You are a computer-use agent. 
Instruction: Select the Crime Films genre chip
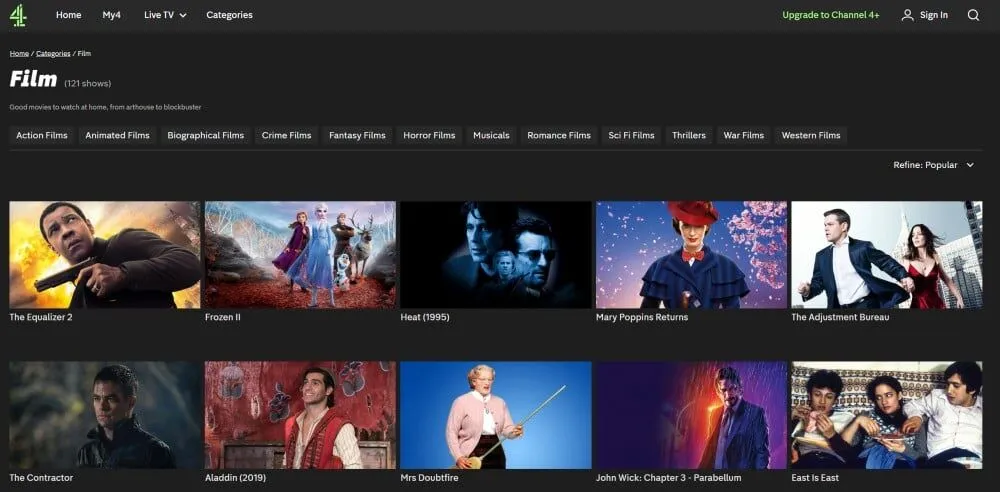(286, 135)
